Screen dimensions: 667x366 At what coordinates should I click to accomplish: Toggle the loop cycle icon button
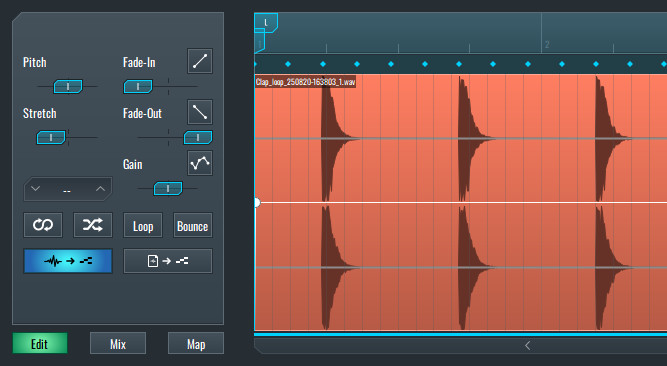point(43,225)
